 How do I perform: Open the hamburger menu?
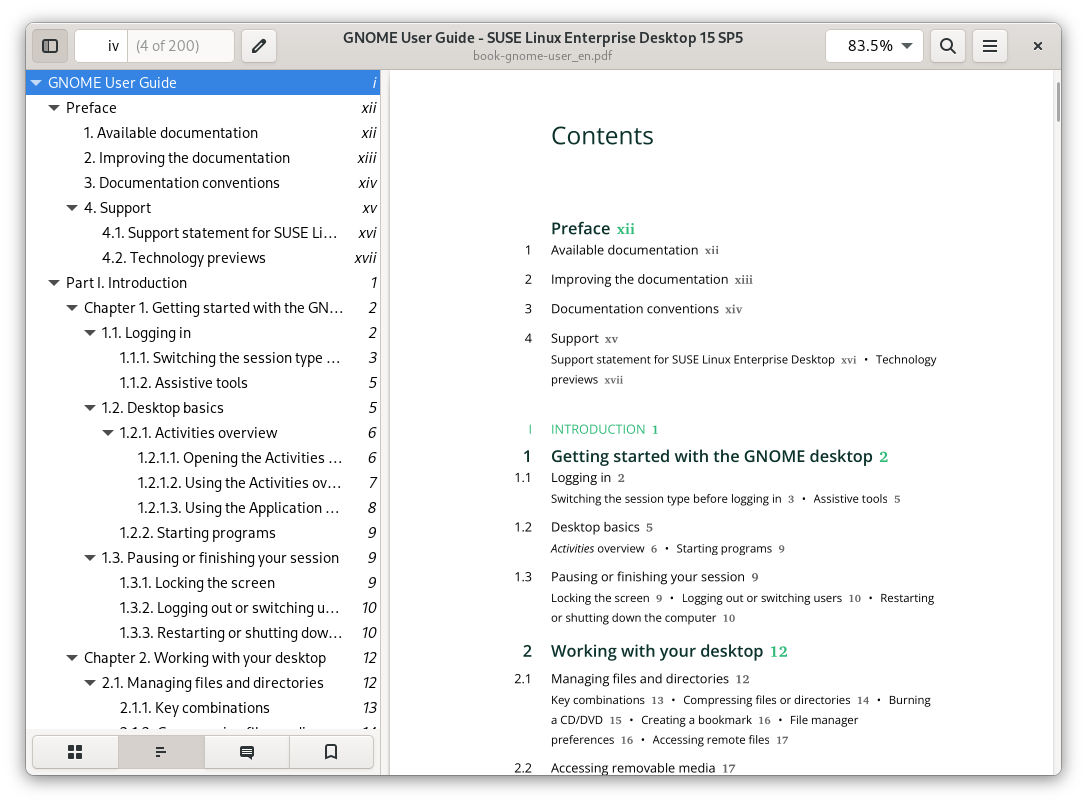click(x=989, y=46)
